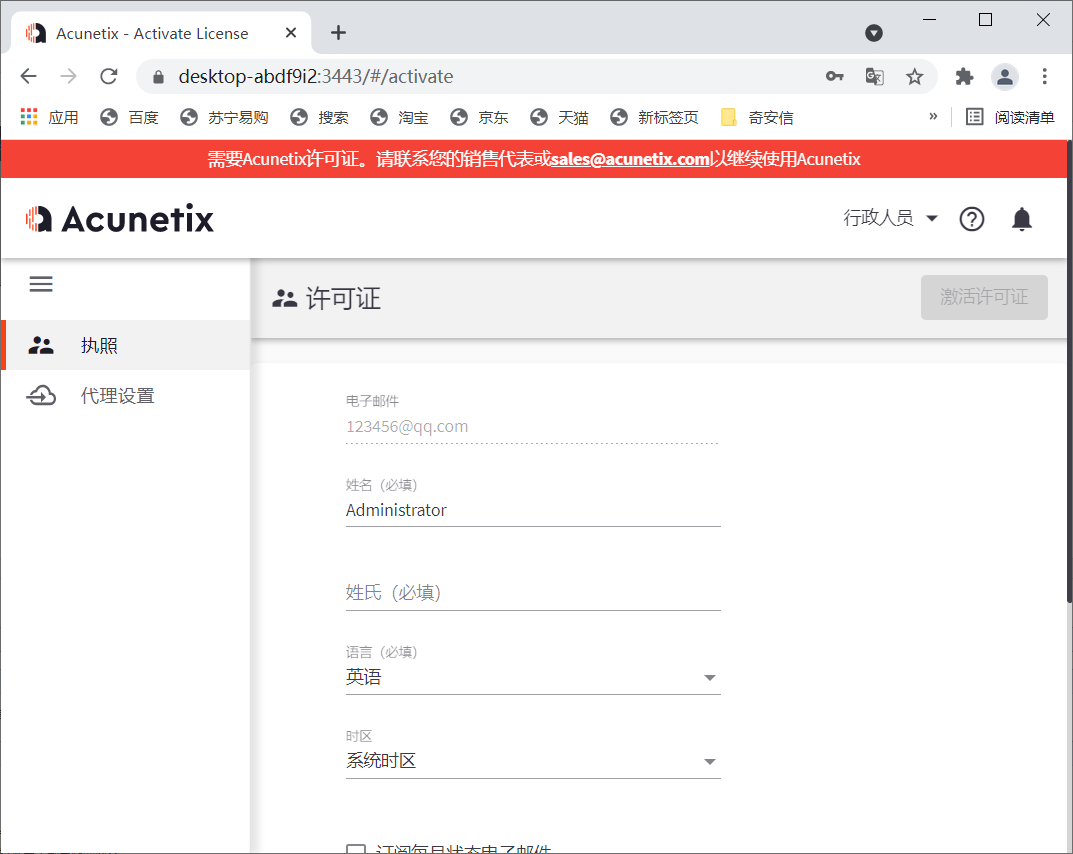
Task: Click the disabled email field 123456@qq.com
Action: 532,427
